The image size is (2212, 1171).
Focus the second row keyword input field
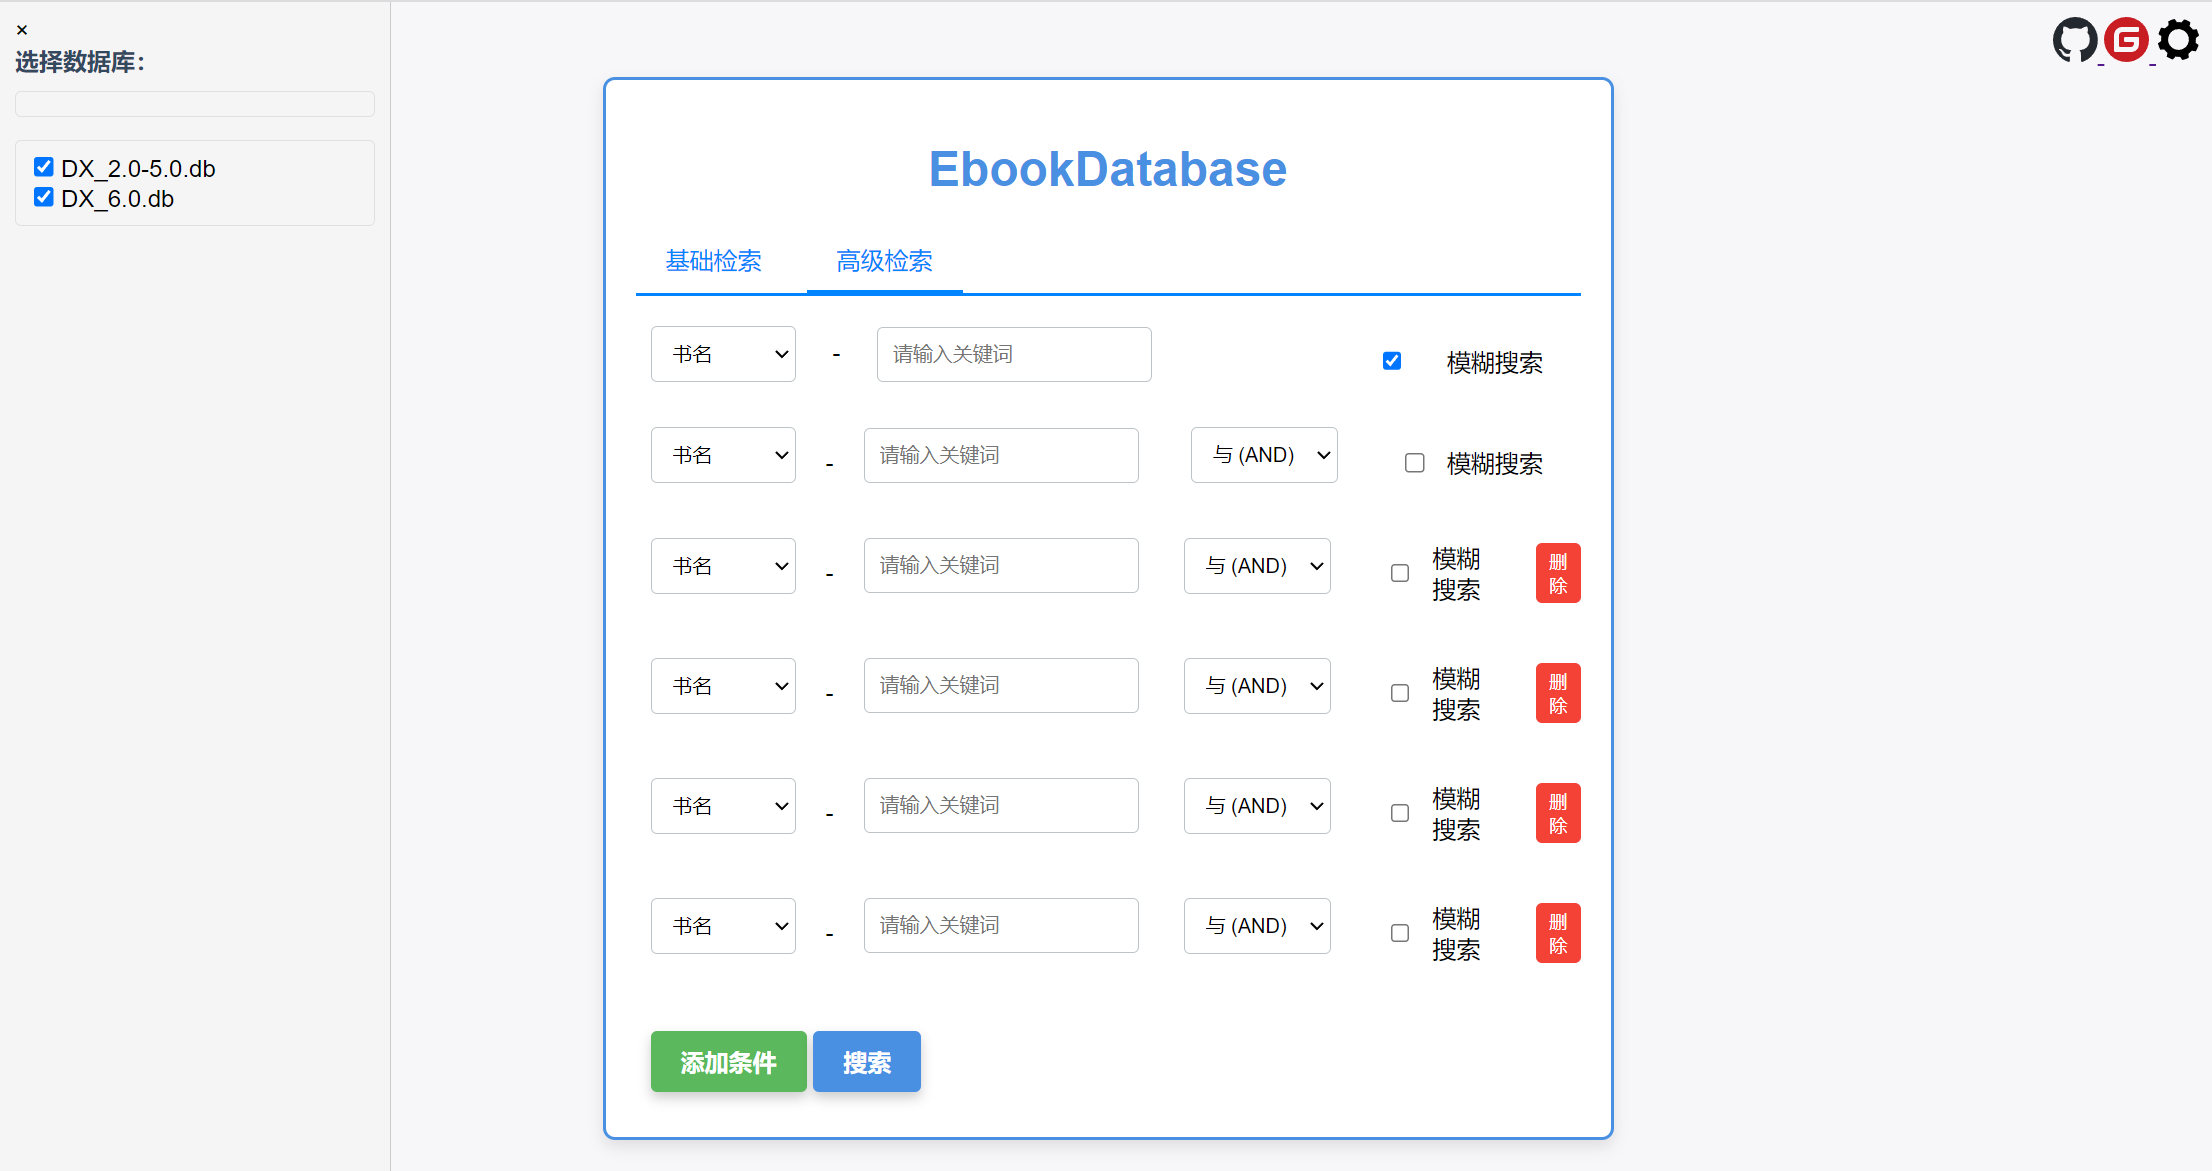click(1001, 455)
